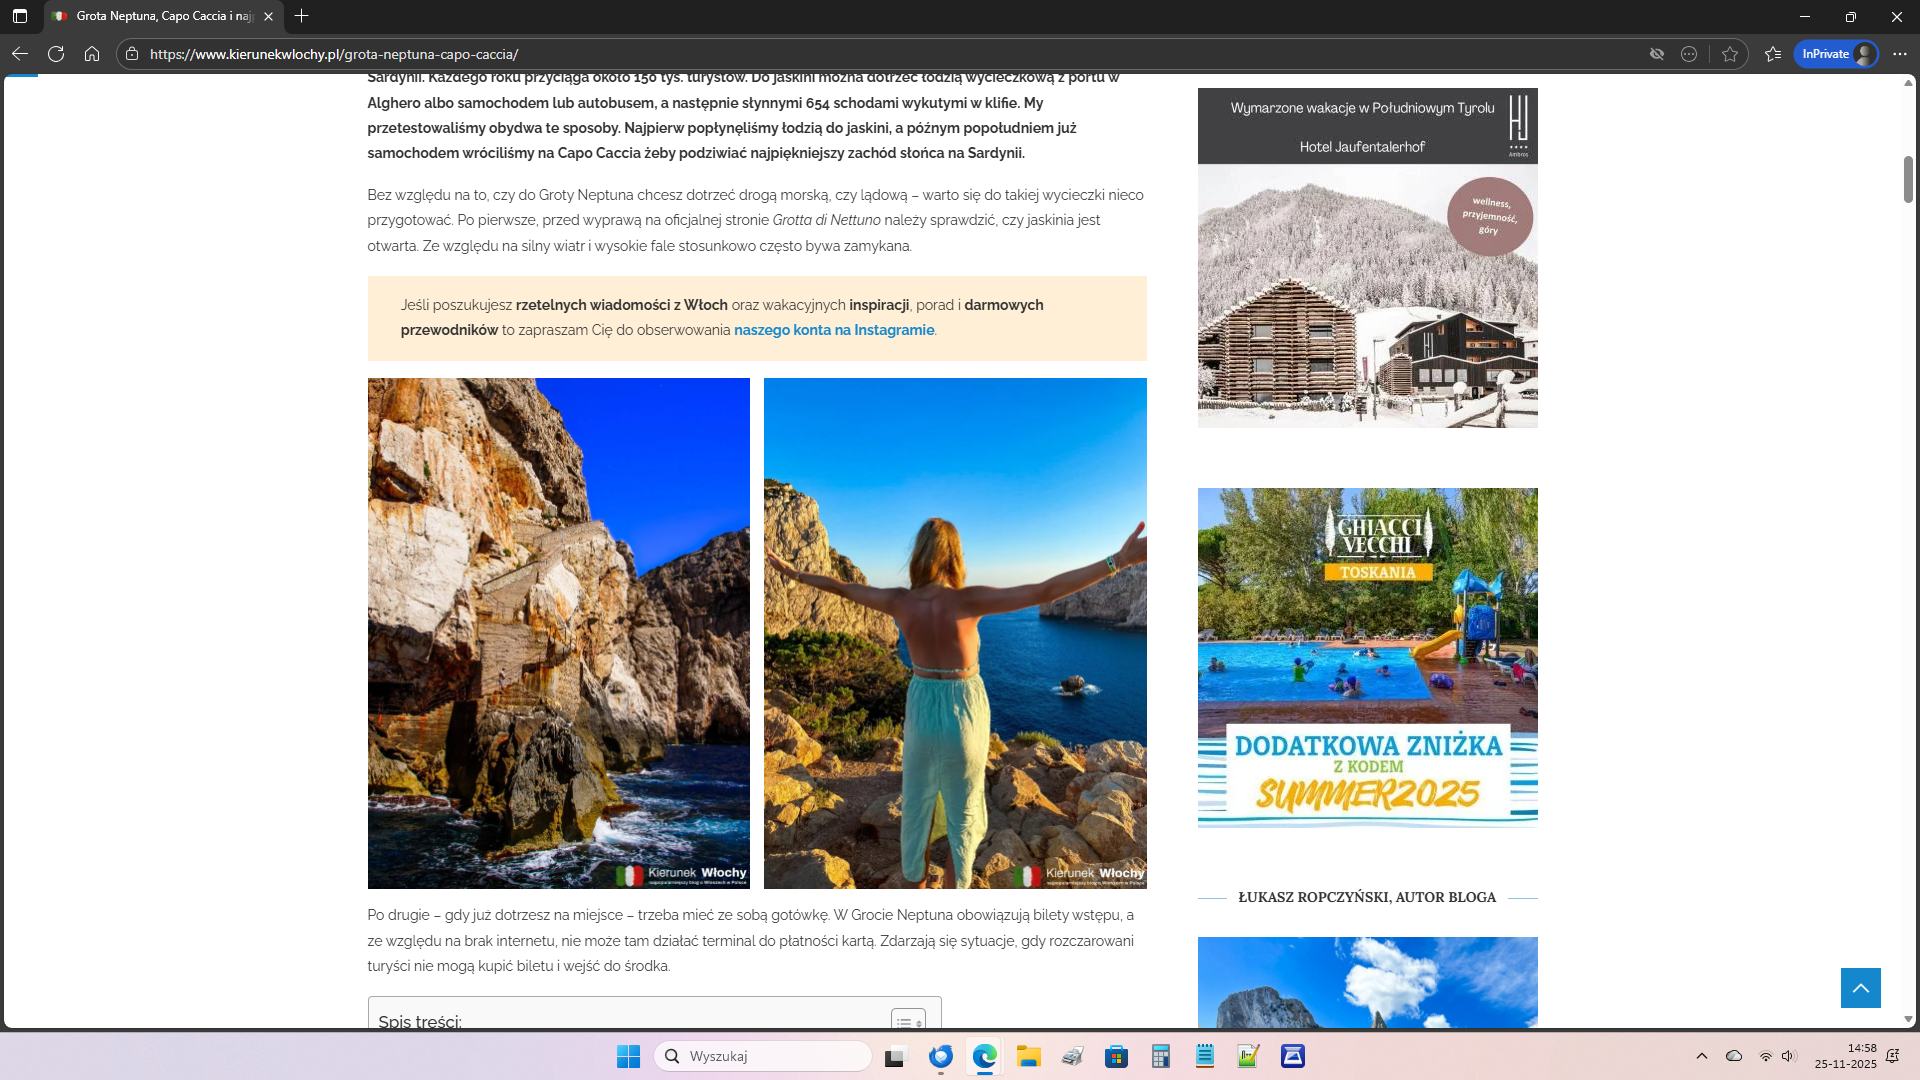Click the scroll-to-top arrow button
Viewport: 1920px width, 1080px height.
click(1860, 988)
